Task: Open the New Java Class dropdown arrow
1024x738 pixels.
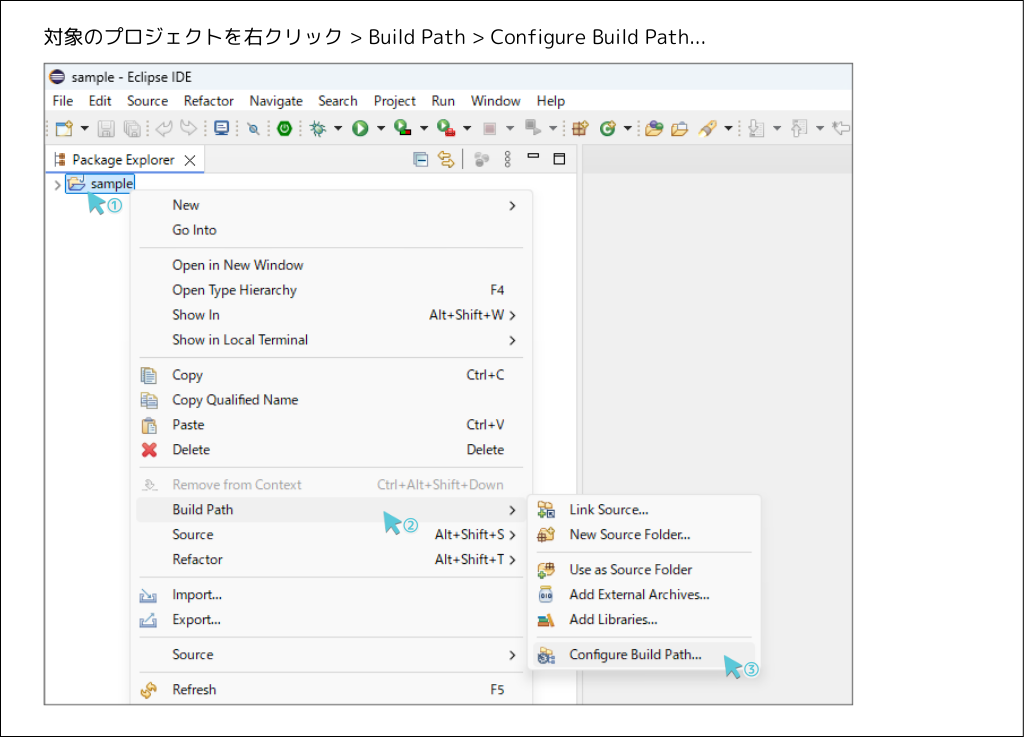Action: click(628, 129)
